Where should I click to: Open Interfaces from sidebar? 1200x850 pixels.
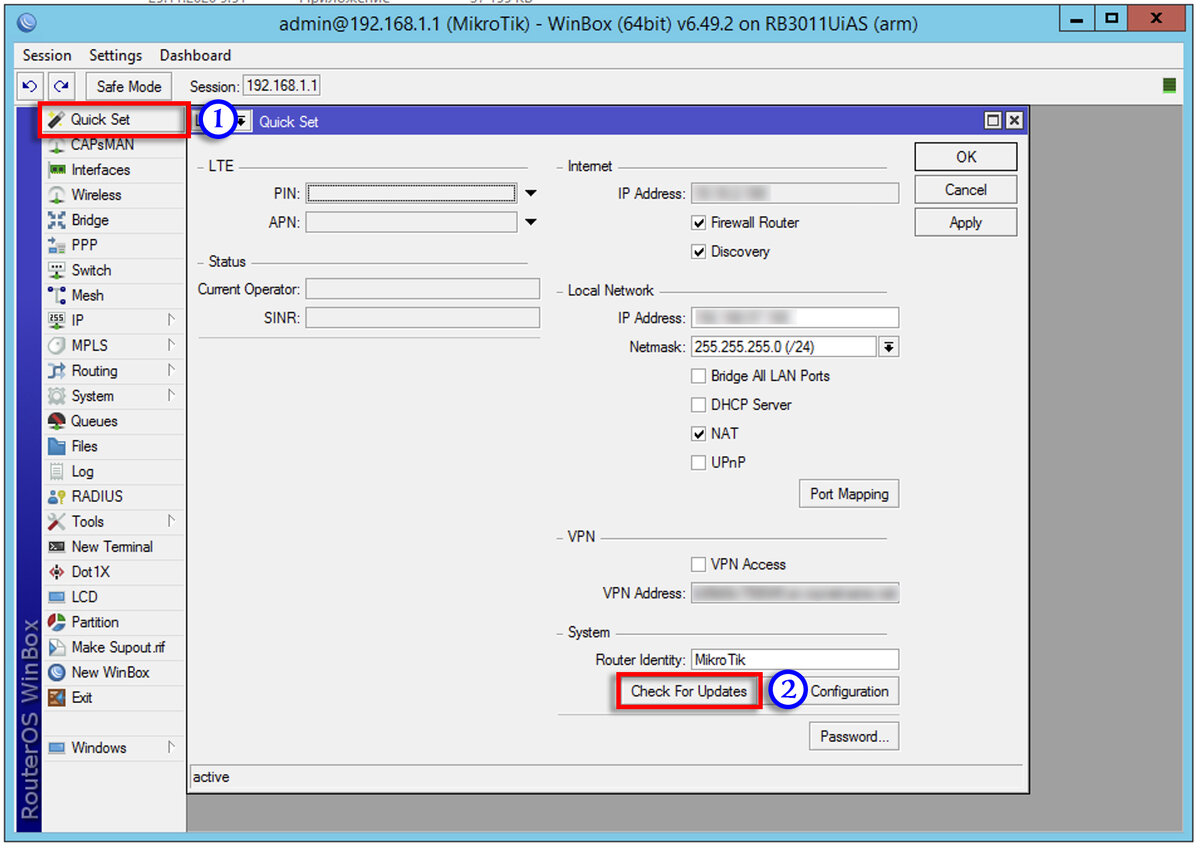pyautogui.click(x=100, y=170)
